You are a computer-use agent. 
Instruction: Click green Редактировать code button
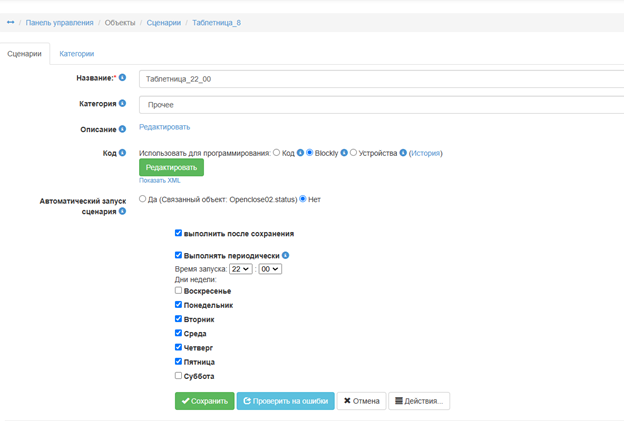(171, 168)
